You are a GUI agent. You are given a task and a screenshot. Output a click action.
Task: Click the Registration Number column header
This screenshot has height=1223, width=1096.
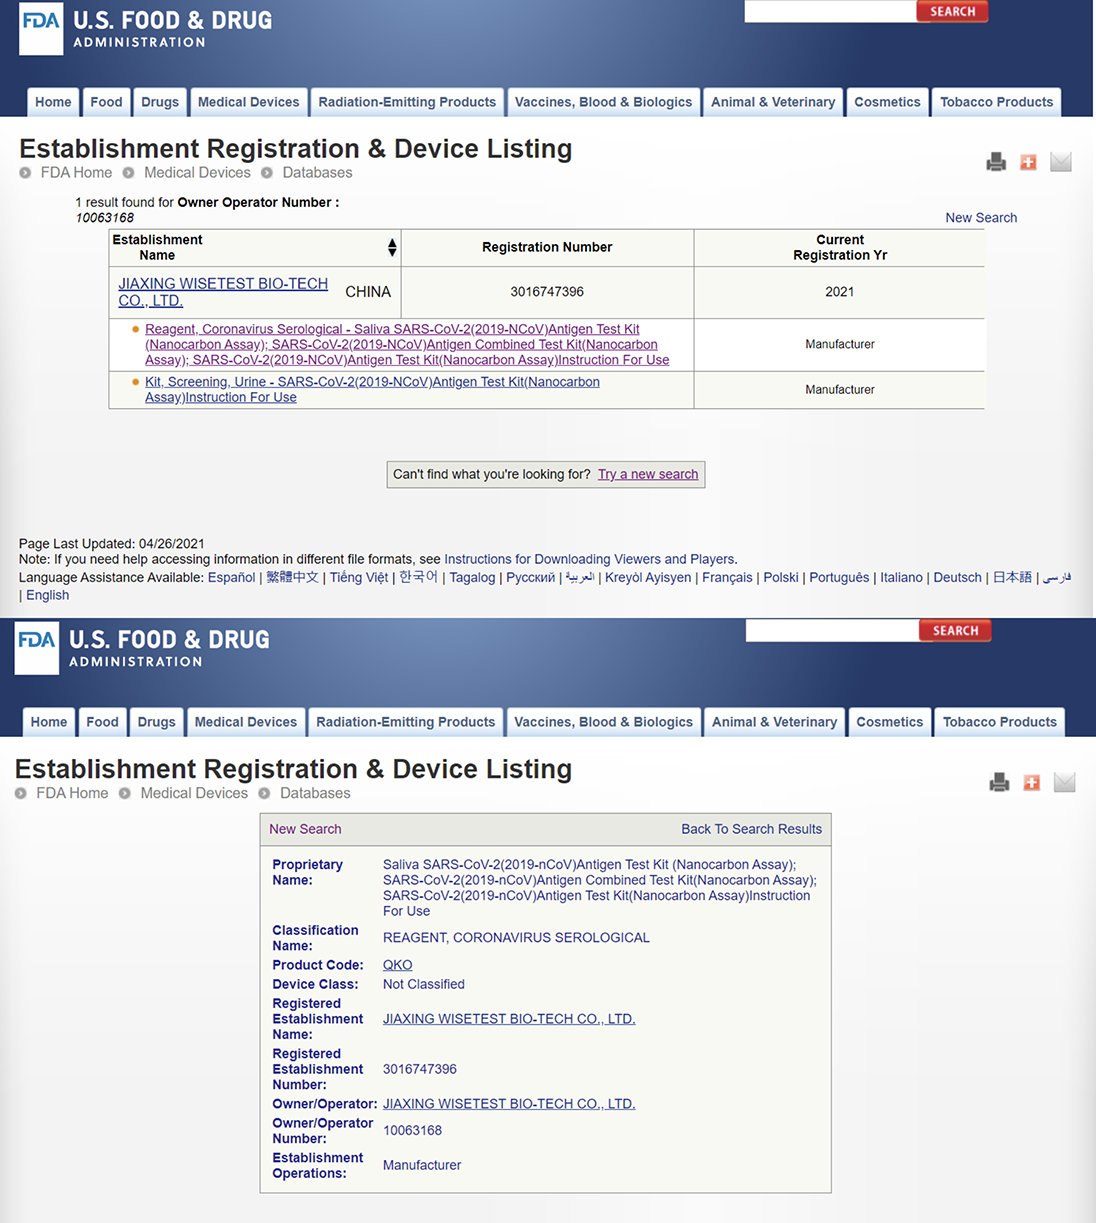(547, 247)
